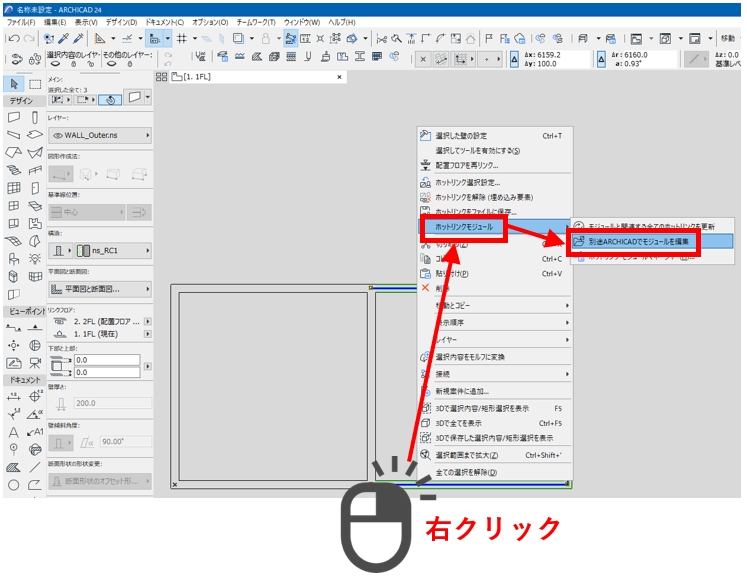Viewport: 747px width, 580px height.
Task: Expand the 2. 2FL top link floor arrow
Action: [148, 322]
